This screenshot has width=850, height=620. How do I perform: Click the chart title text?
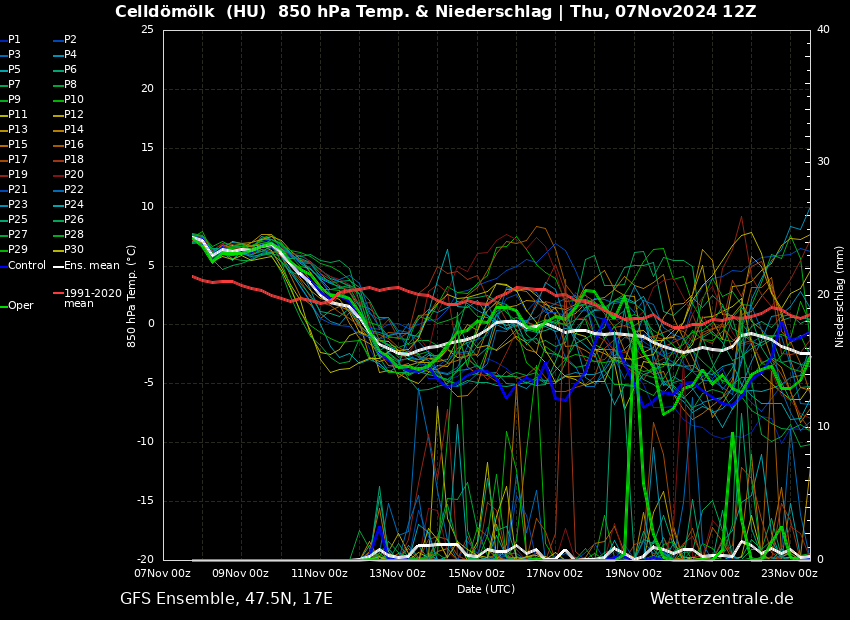click(435, 12)
